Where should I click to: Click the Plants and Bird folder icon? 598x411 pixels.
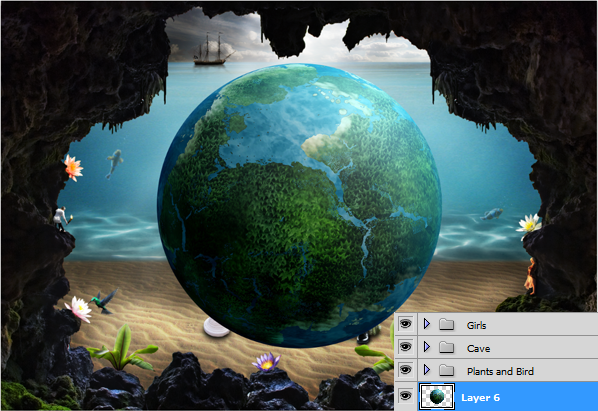pos(446,370)
